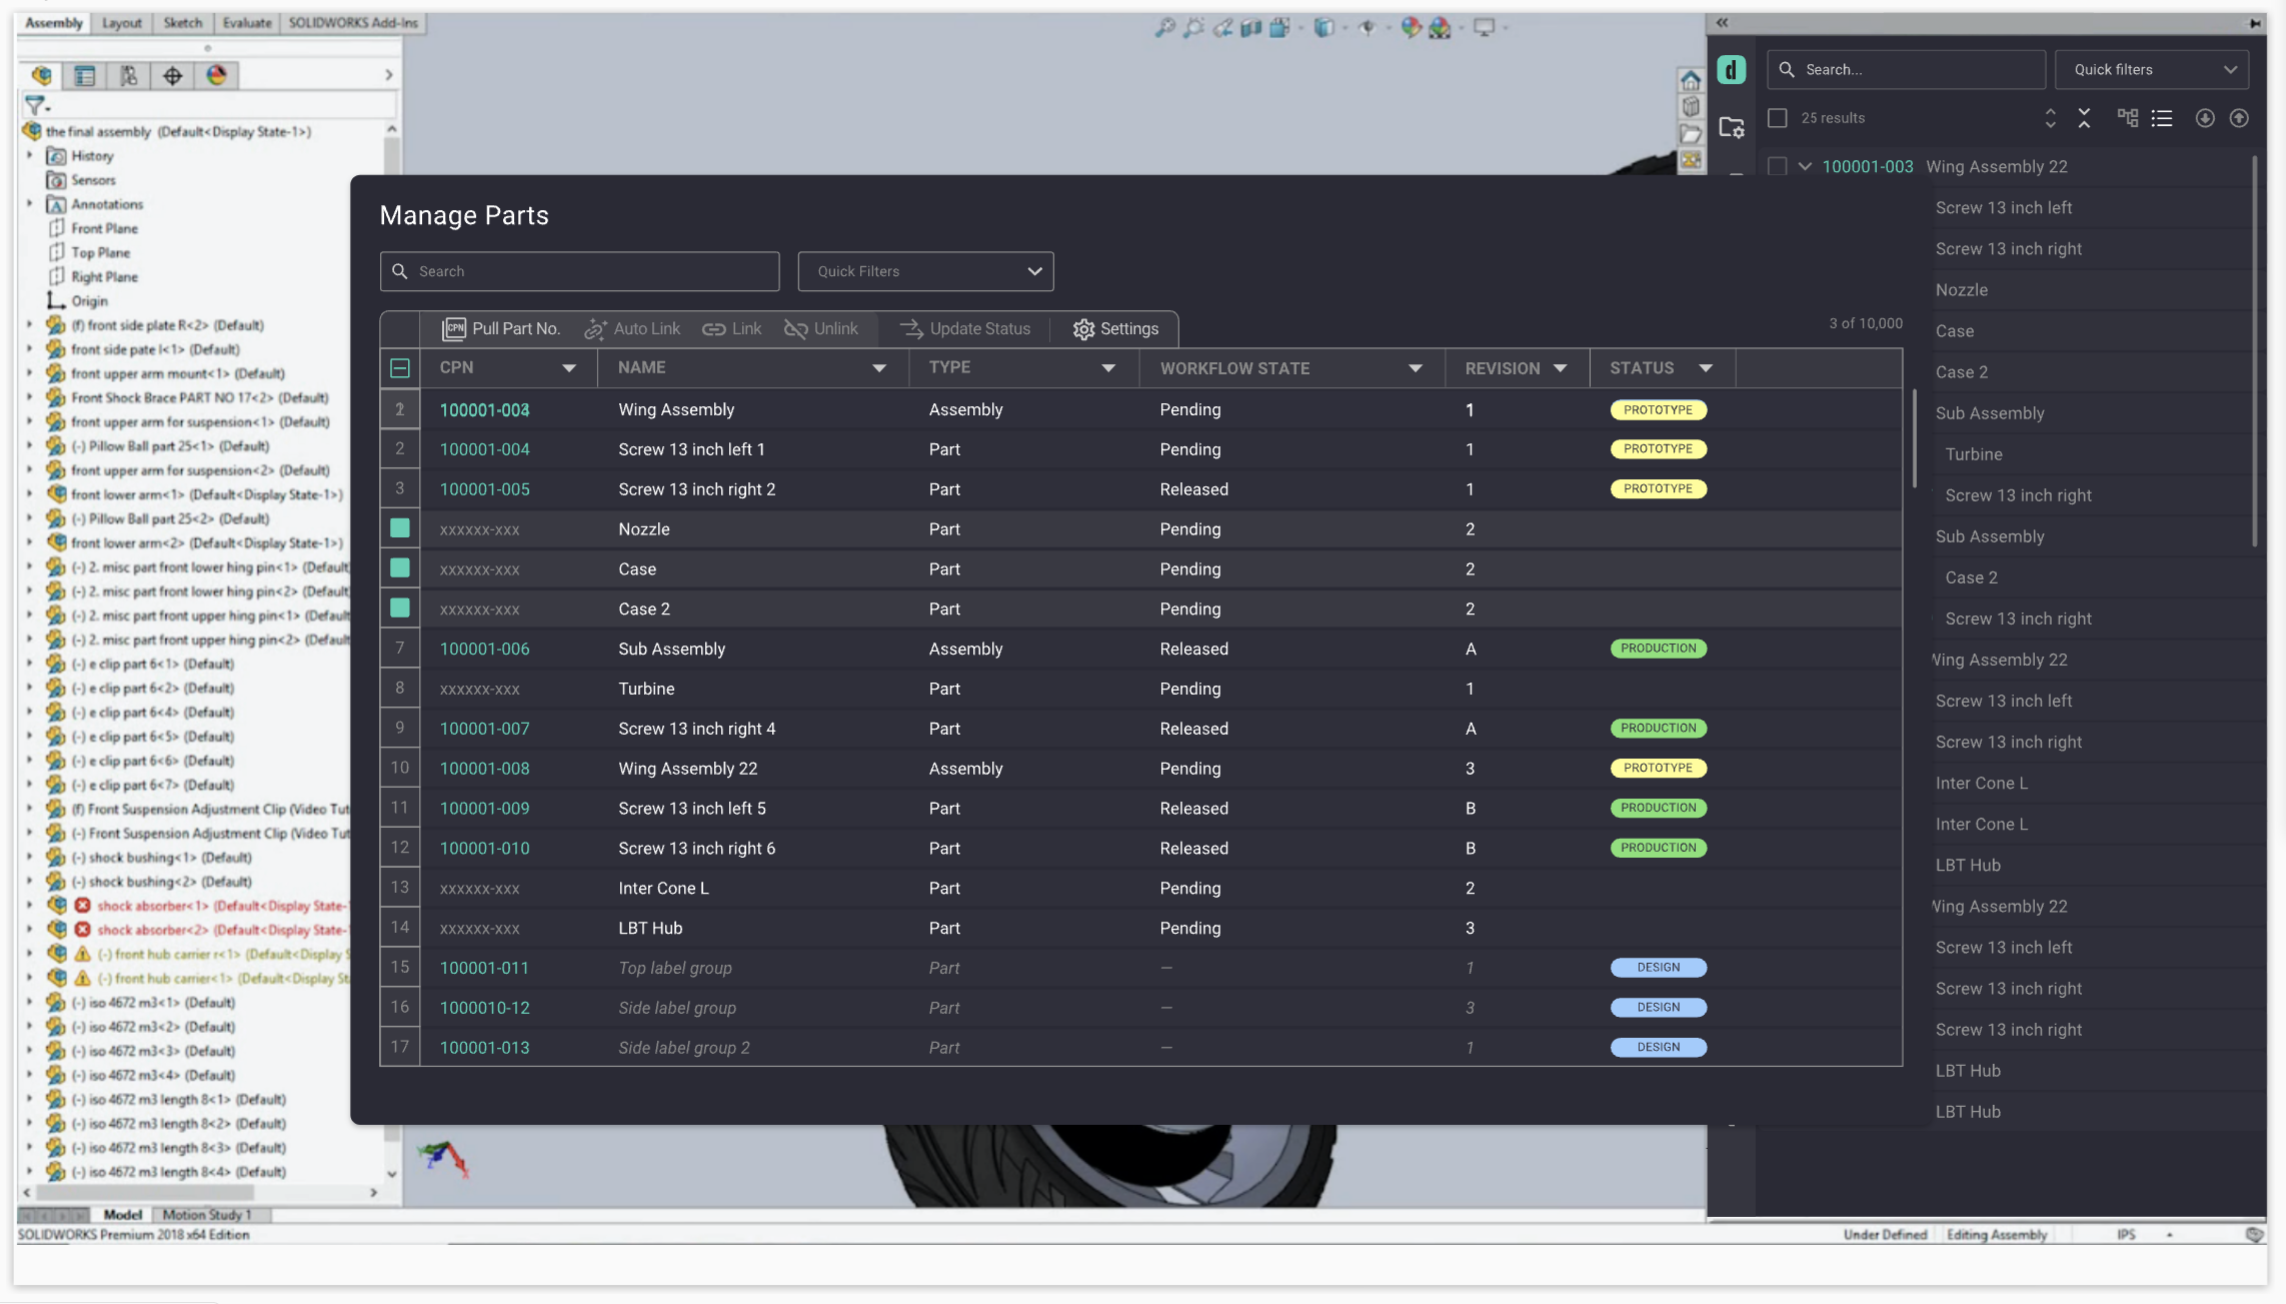
Task: Click the green 'd' plugin logo icon
Action: coord(1731,70)
